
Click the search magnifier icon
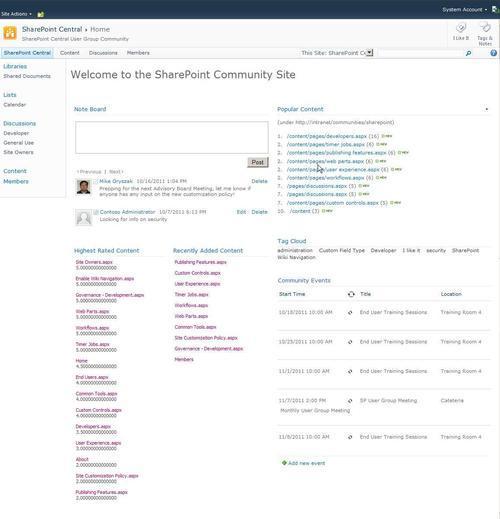point(468,53)
